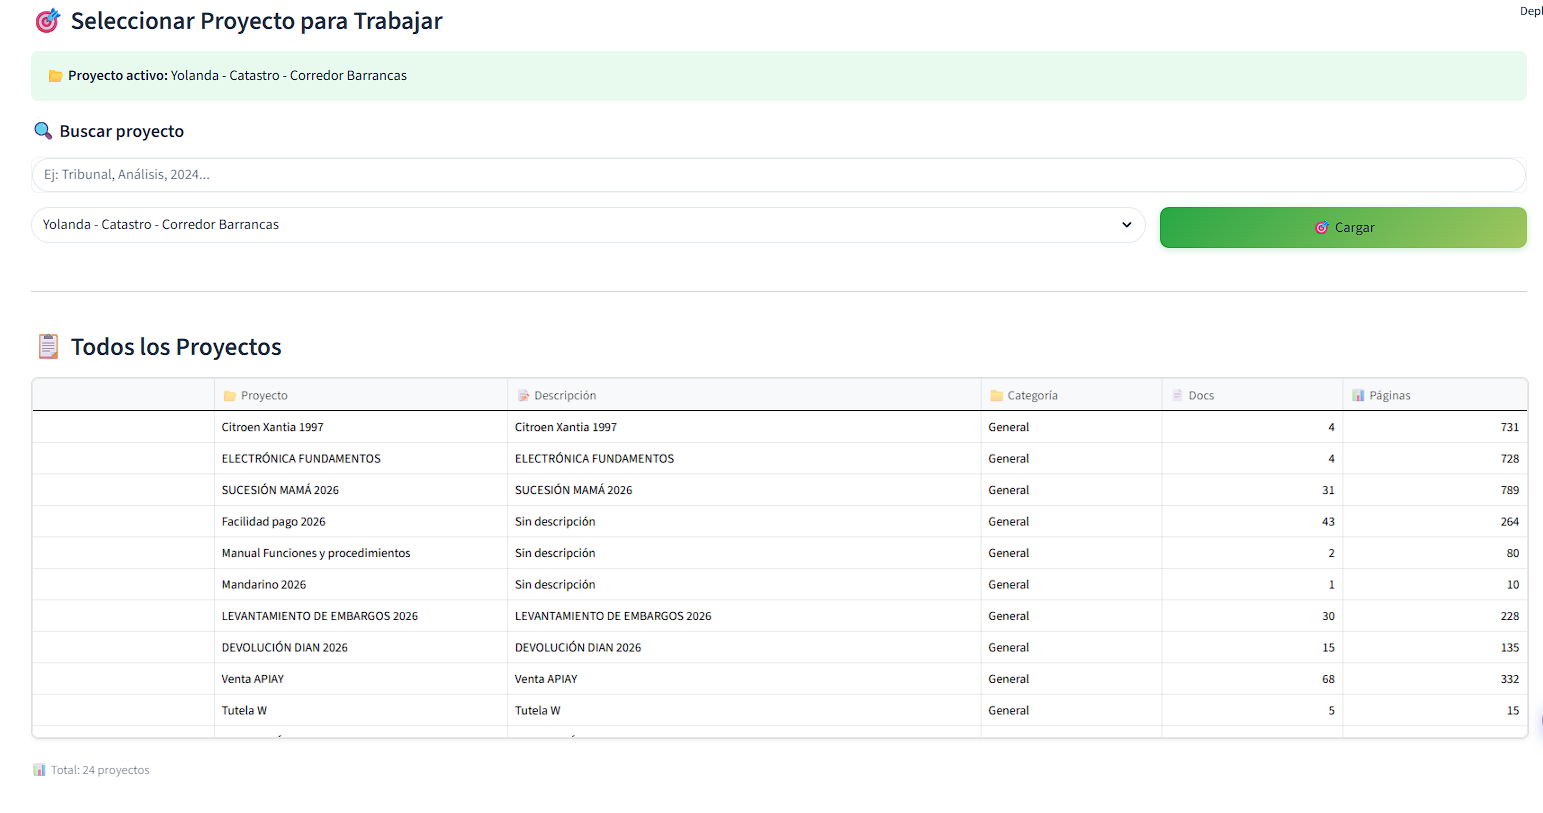
Task: Click the Deploy button at top right
Action: point(1530,12)
